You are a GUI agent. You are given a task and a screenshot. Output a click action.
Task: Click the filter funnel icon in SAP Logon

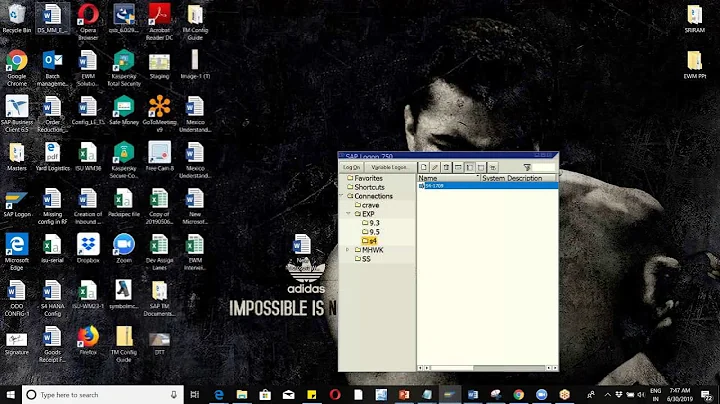[527, 168]
